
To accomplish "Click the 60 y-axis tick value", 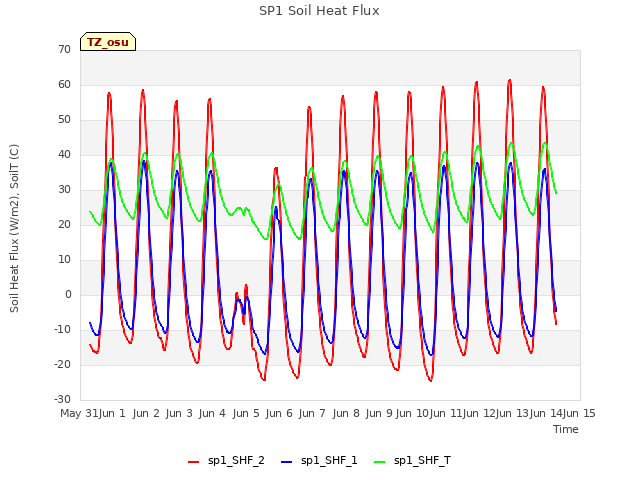I will click(x=64, y=84).
